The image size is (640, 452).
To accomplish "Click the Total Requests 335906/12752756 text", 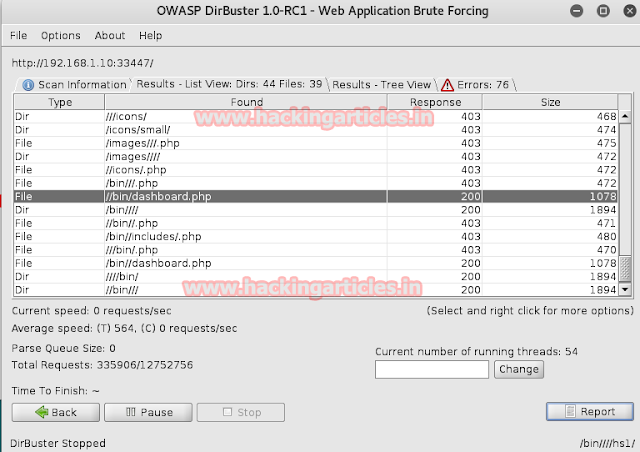I will coord(102,365).
